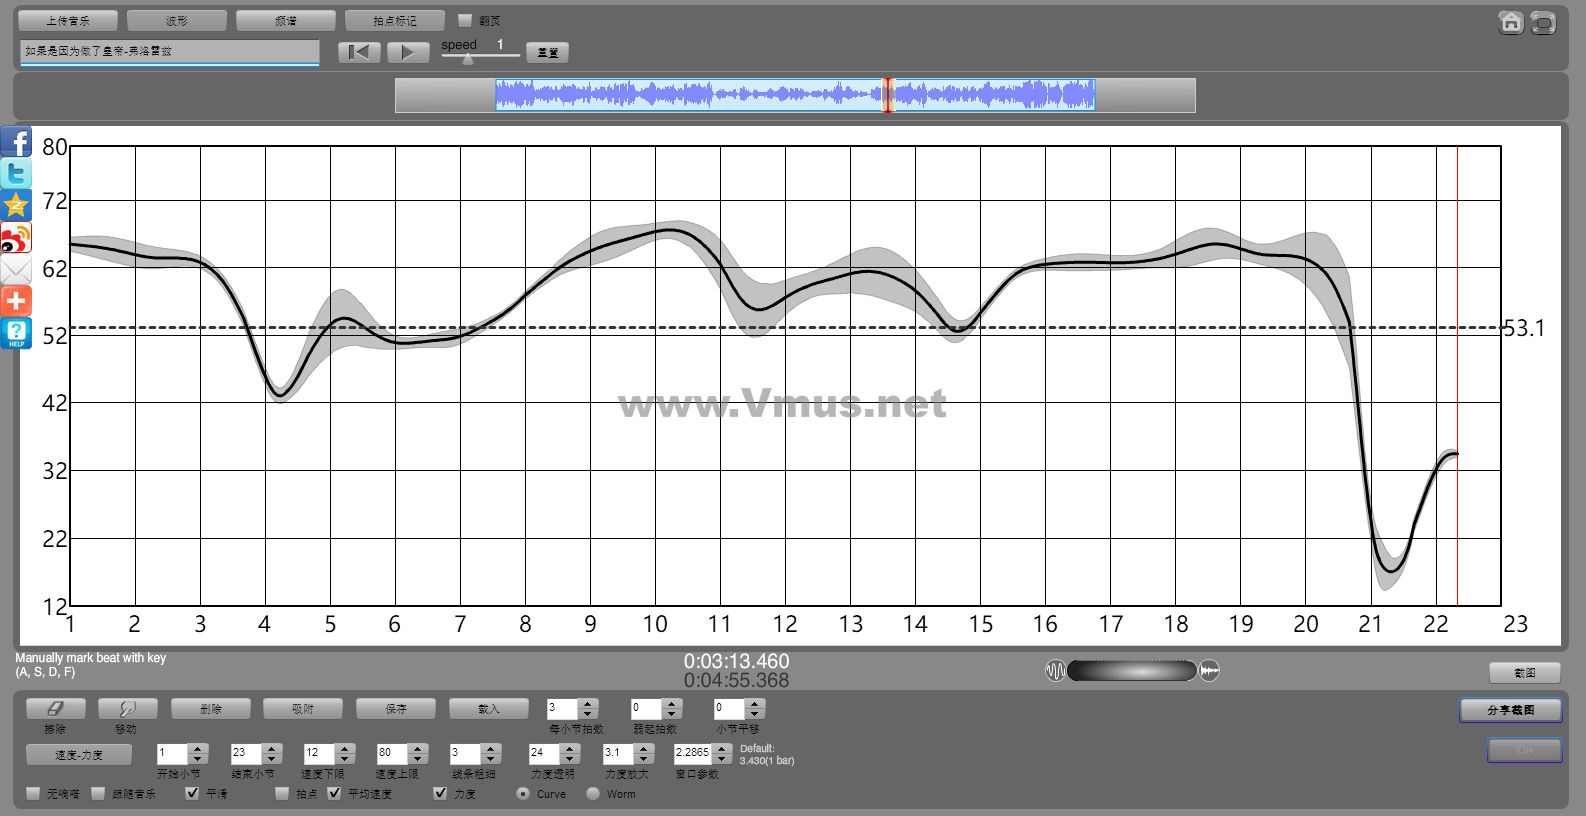Open the Help question mark icon
This screenshot has height=816, width=1586.
click(x=16, y=333)
